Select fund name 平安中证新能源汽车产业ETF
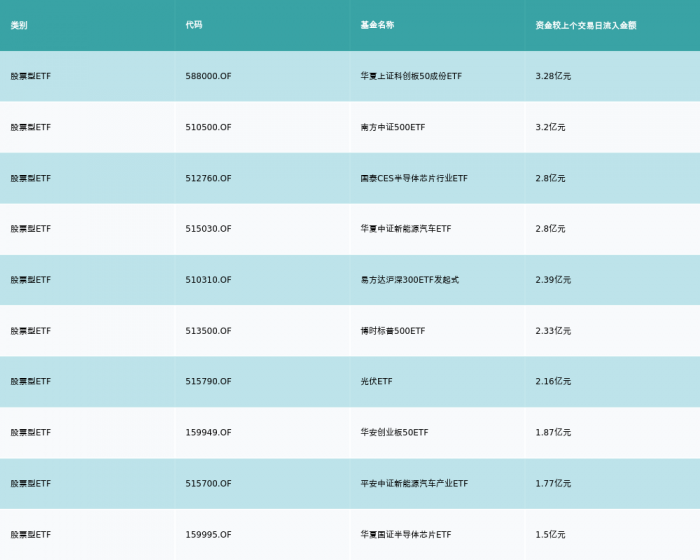 (414, 484)
